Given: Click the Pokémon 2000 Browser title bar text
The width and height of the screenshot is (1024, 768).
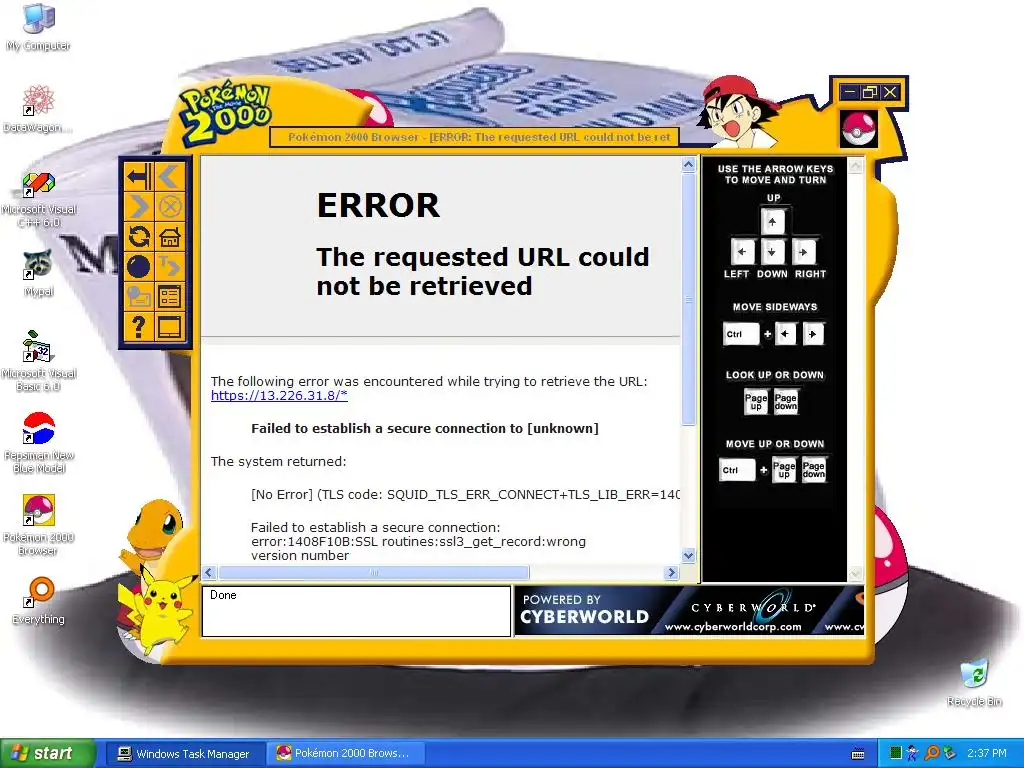Looking at the screenshot, I should (x=479, y=137).
